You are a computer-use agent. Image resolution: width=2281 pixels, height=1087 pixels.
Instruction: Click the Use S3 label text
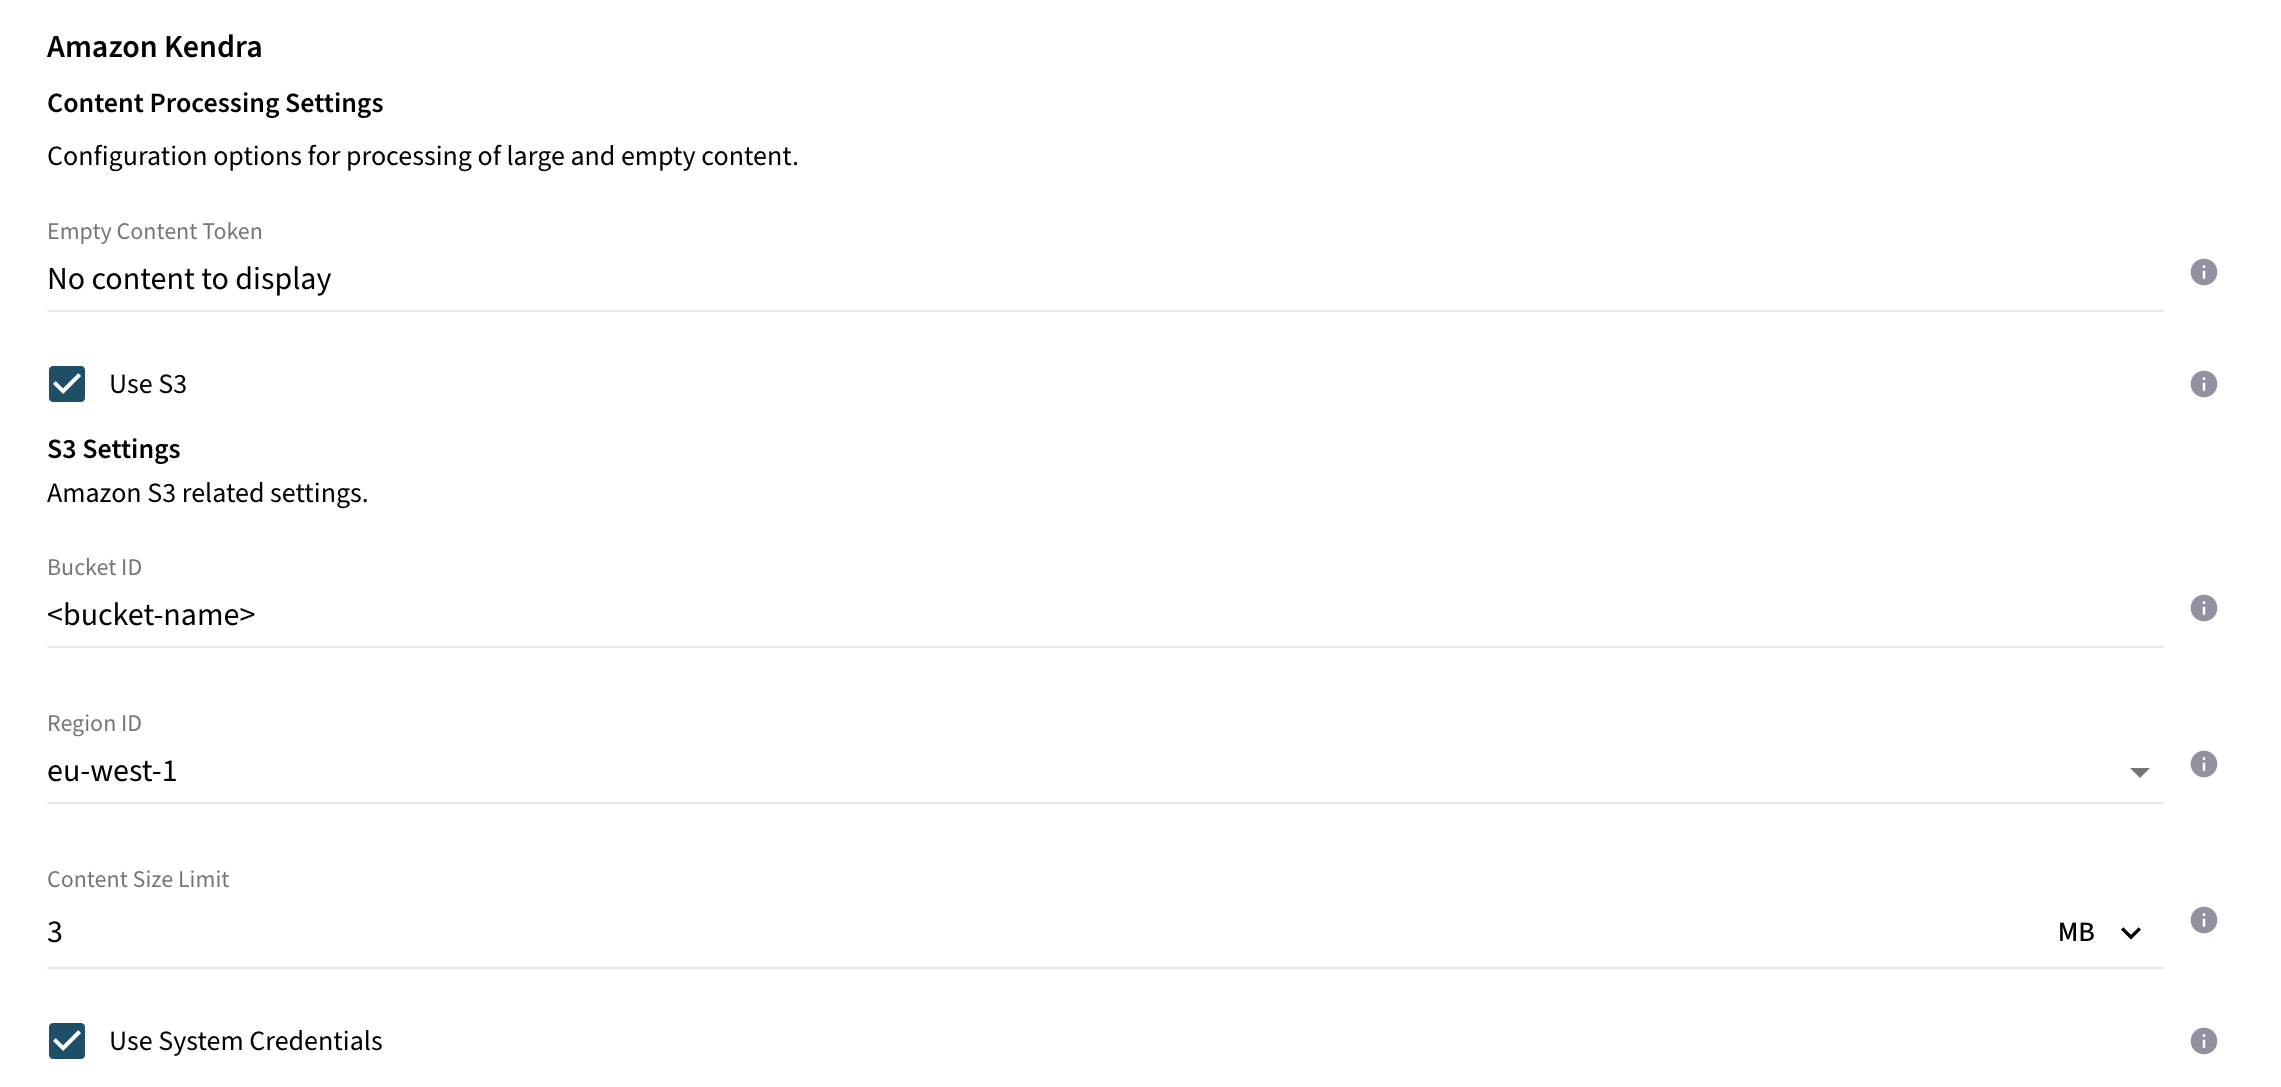147,383
